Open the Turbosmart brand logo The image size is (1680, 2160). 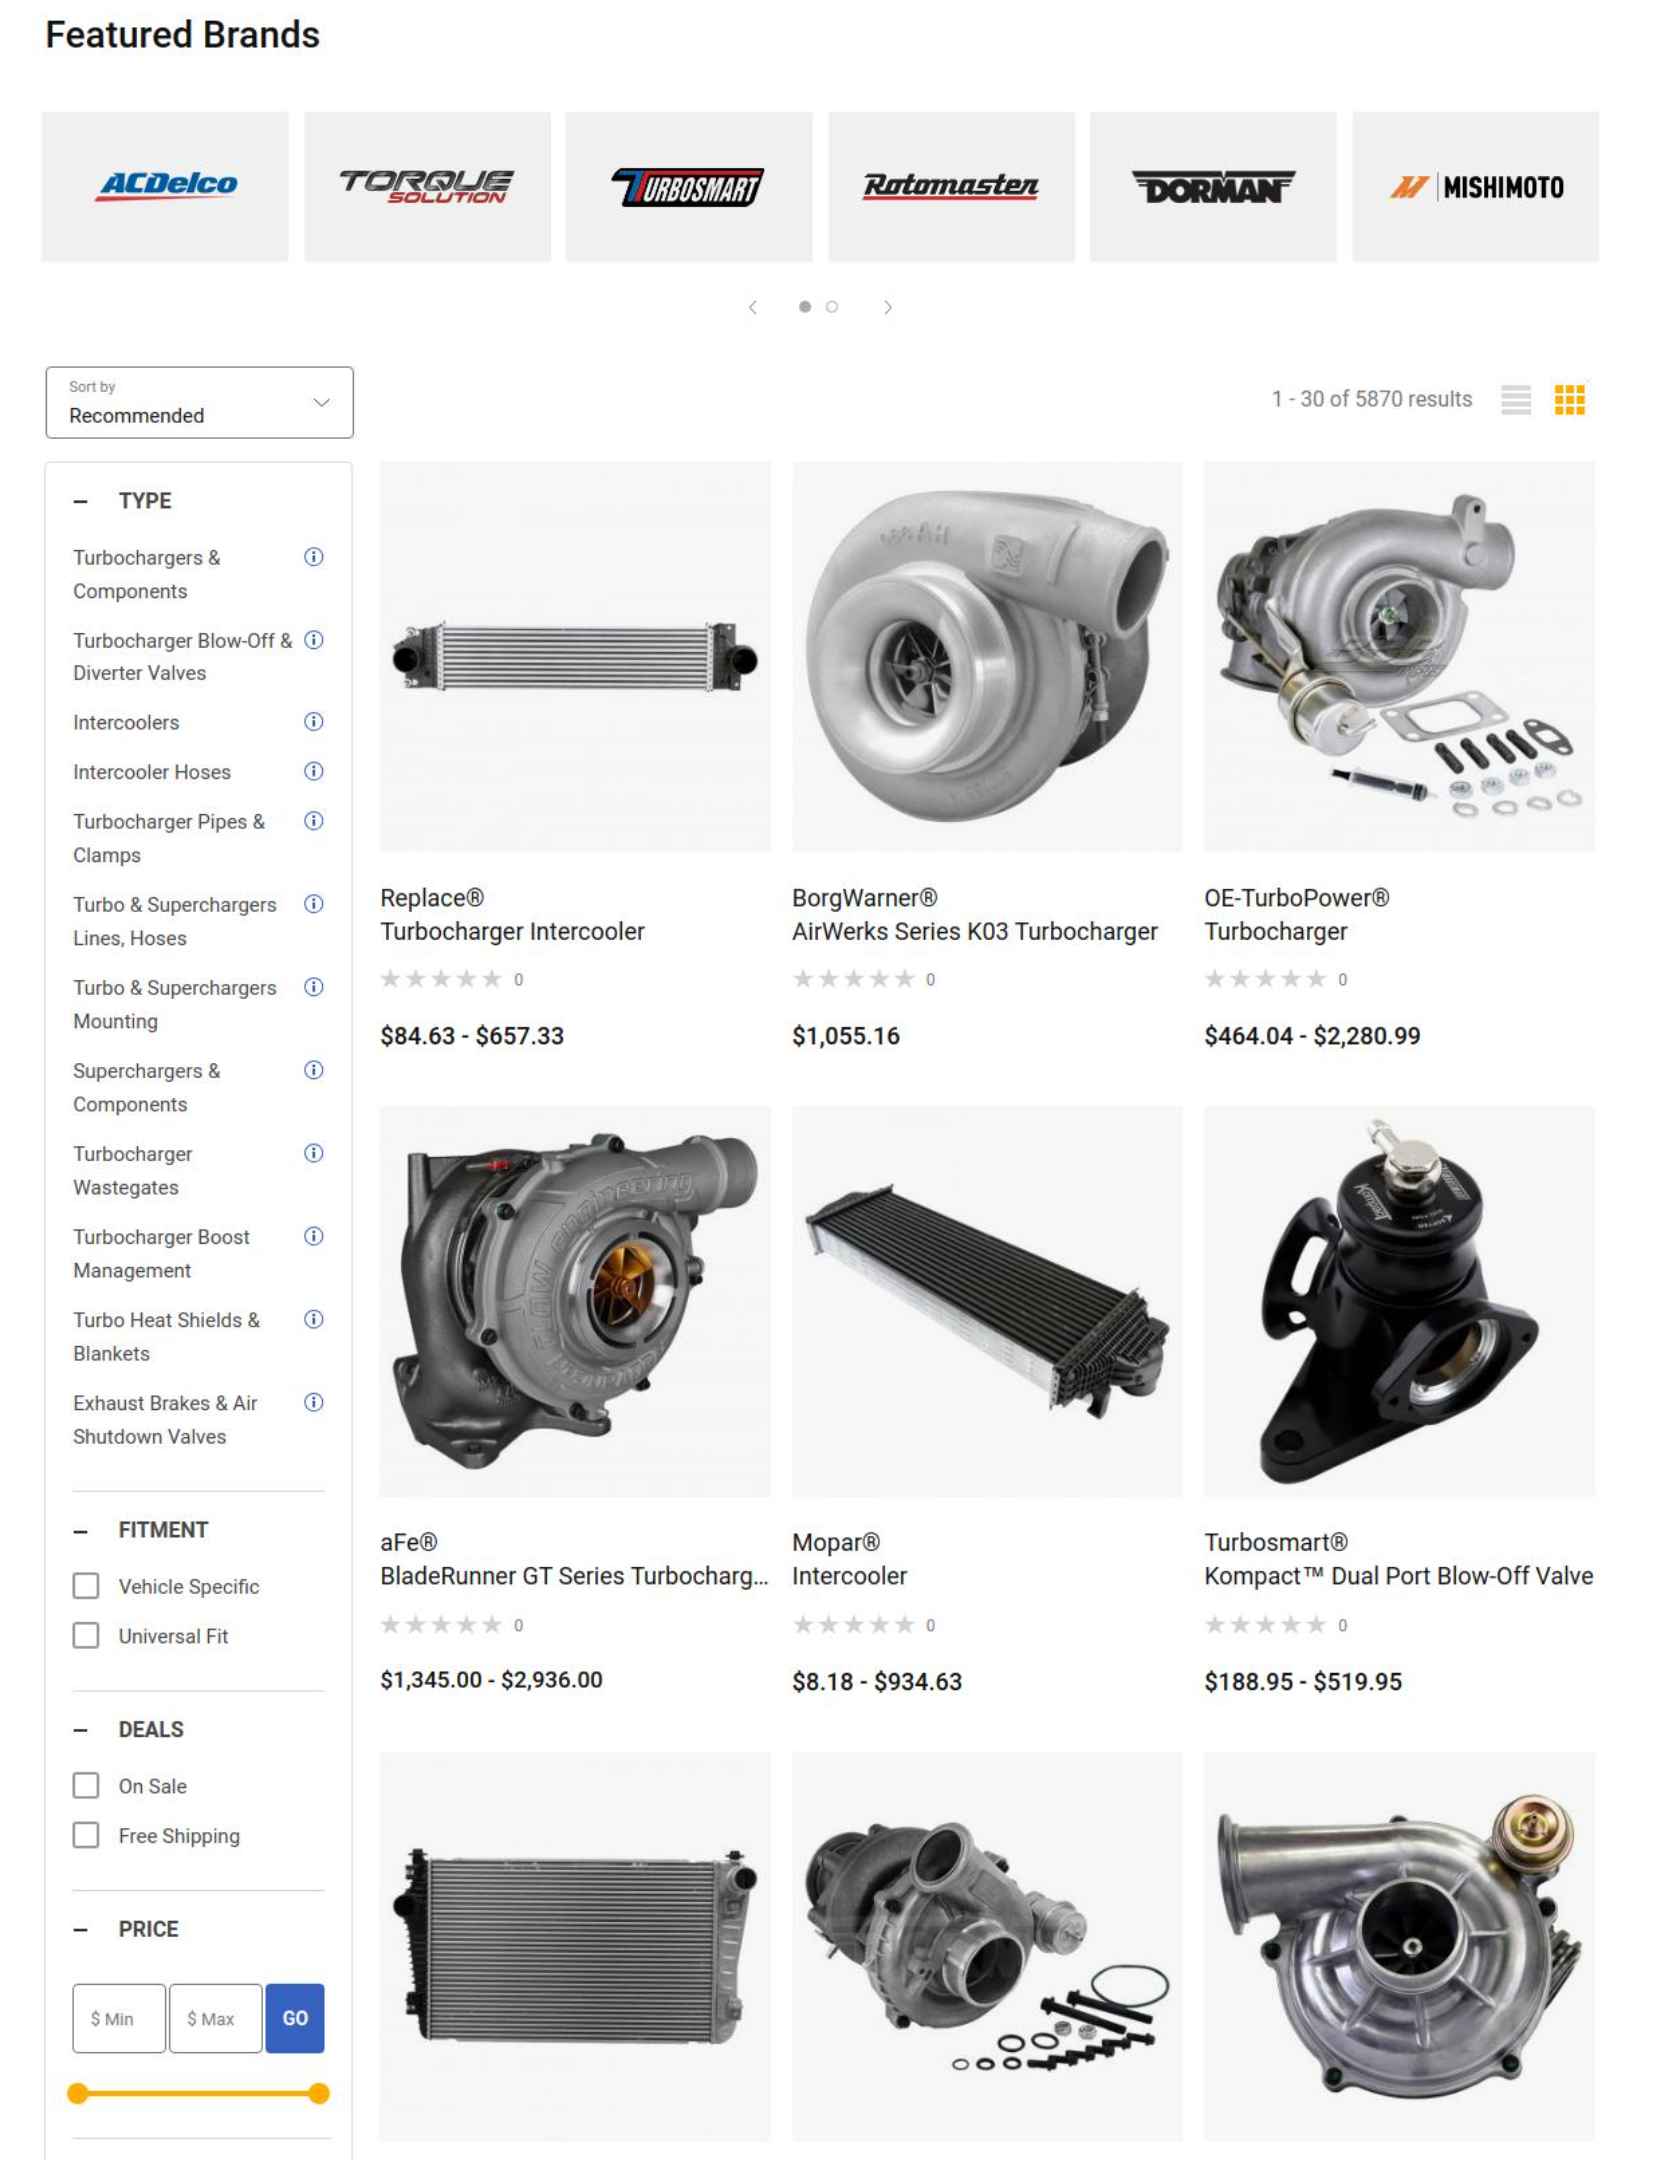click(689, 187)
